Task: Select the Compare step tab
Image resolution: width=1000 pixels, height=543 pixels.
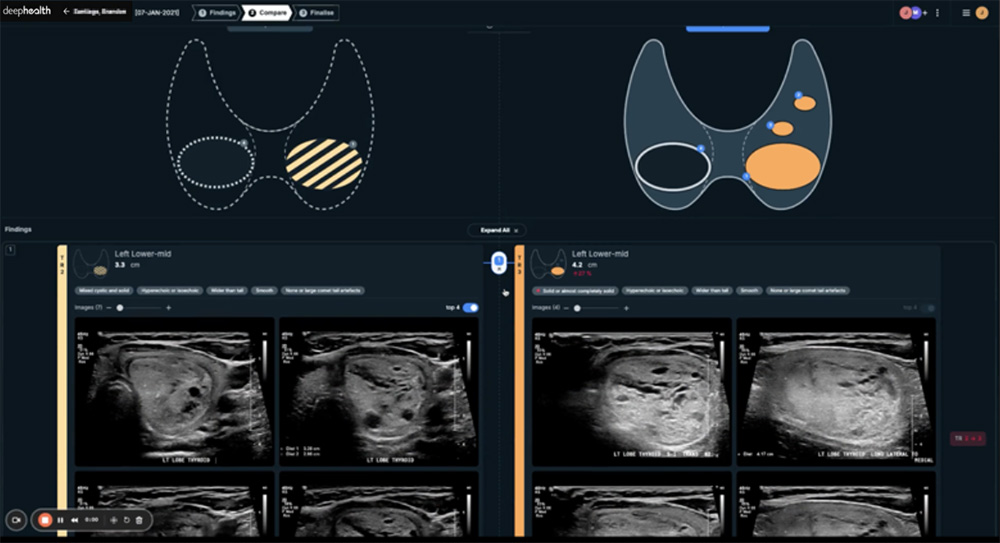Action: 267,13
